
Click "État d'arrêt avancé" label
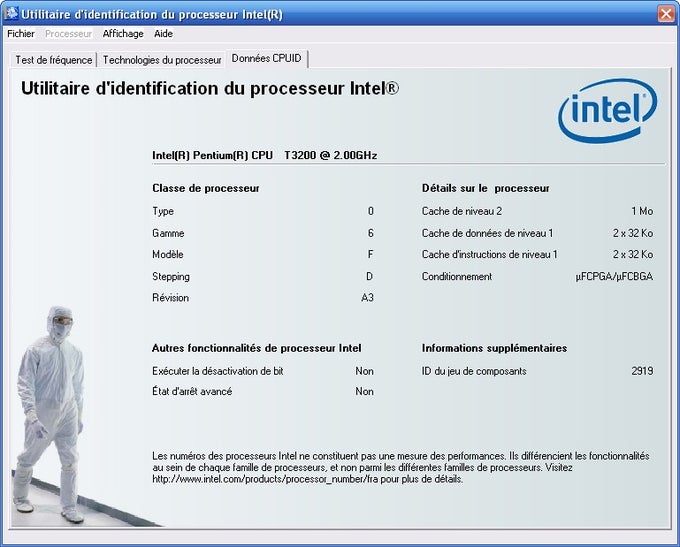(192, 391)
